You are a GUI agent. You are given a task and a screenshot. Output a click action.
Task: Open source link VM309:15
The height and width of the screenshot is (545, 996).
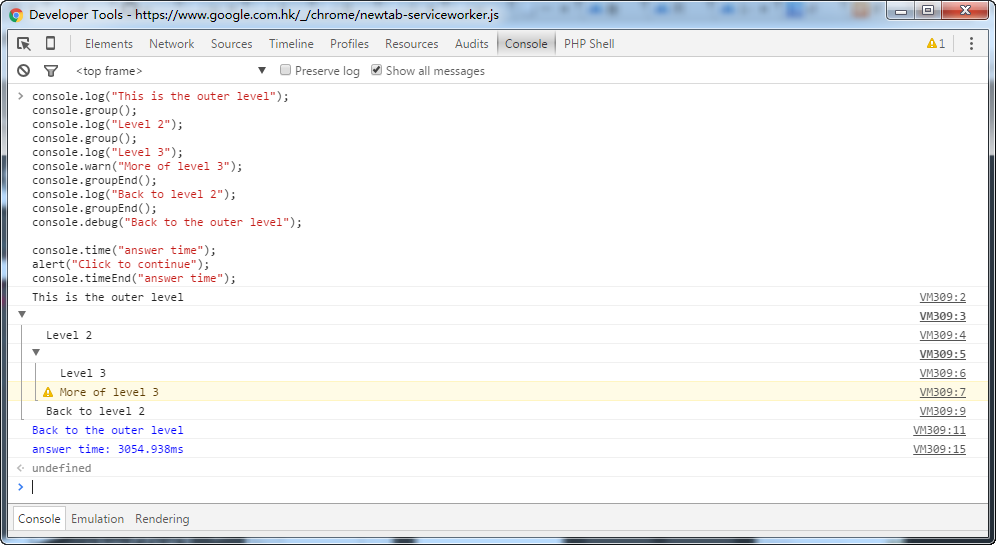click(939, 450)
